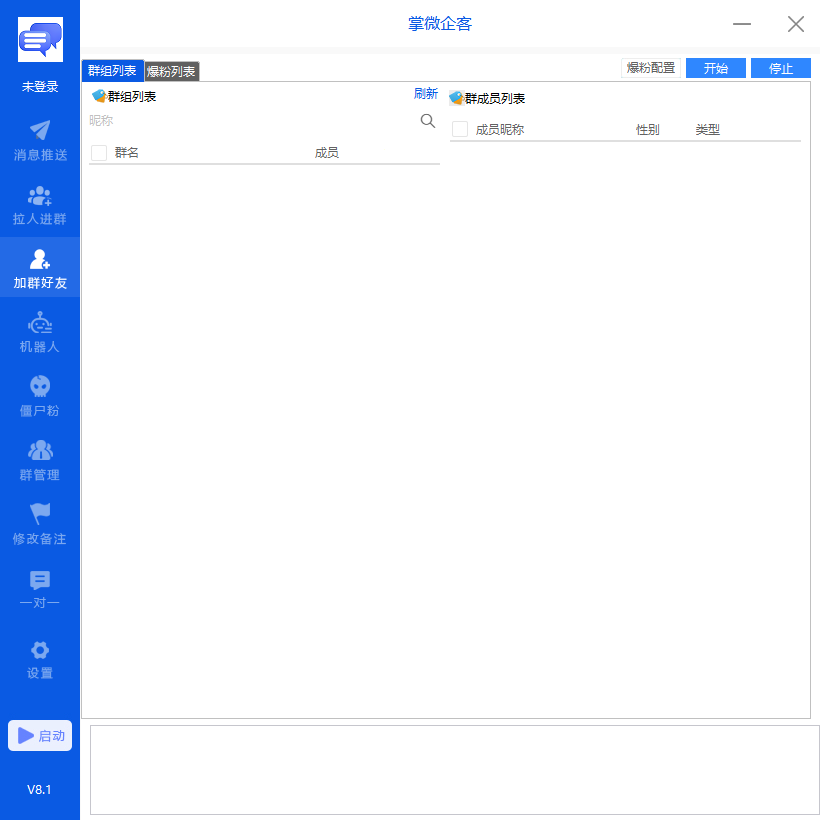Viewport: 820px width, 820px height.
Task: Click the 刷新 refresh link
Action: [425, 93]
